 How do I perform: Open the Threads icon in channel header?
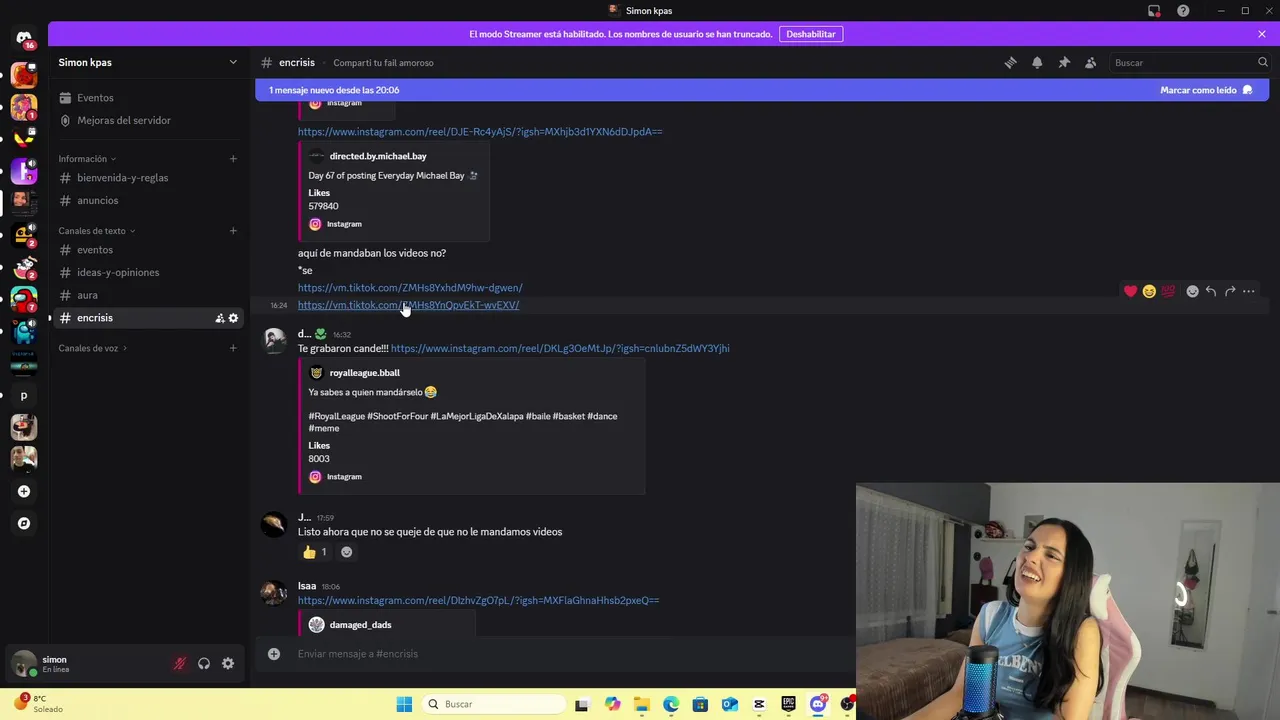1010,62
